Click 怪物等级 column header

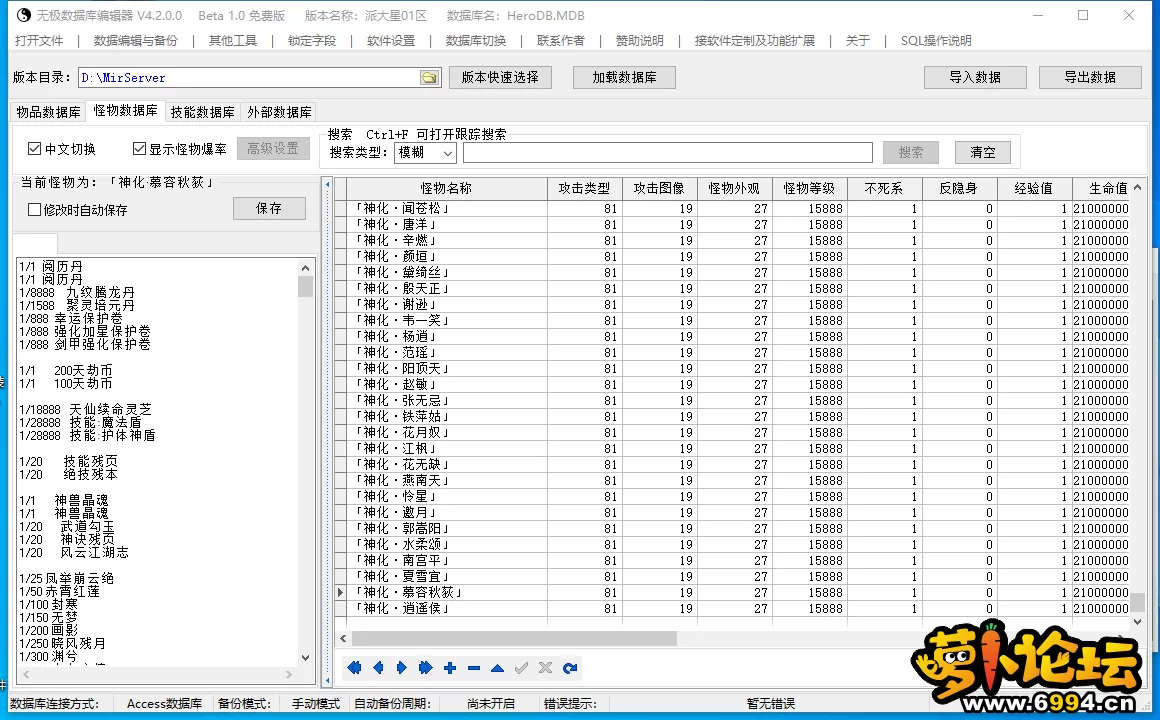tap(809, 188)
